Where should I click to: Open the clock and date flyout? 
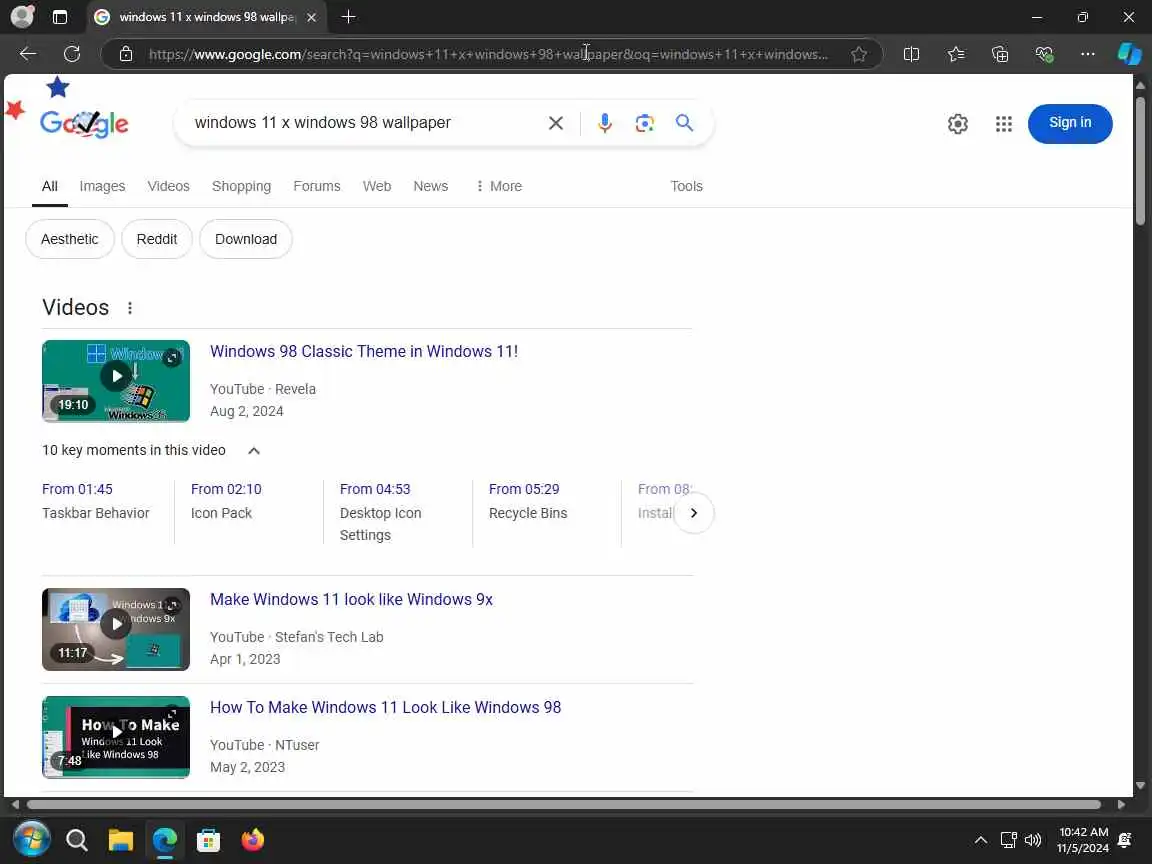point(1083,840)
